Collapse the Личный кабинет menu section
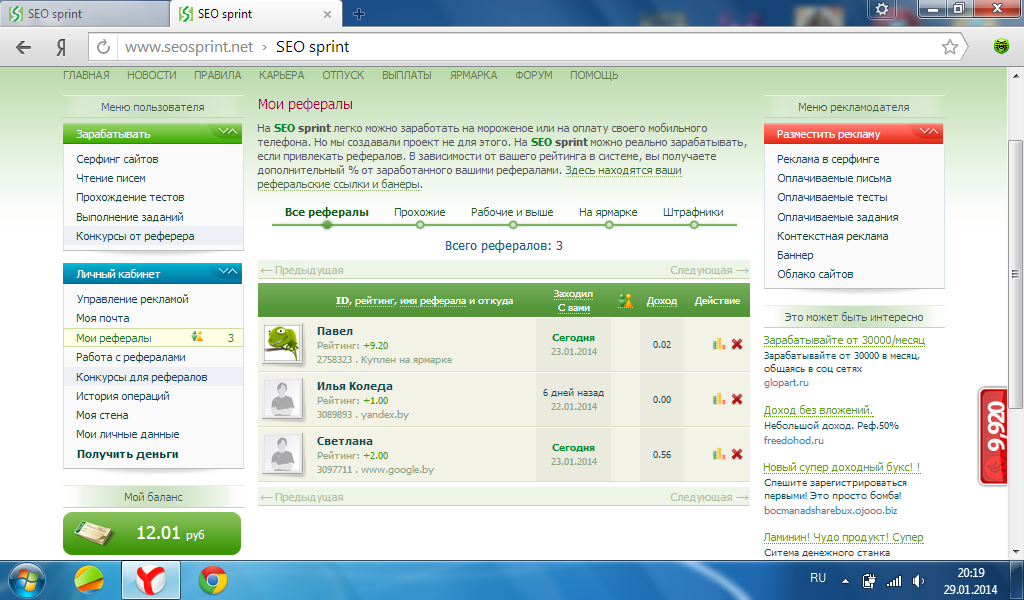The image size is (1024, 600). tap(228, 272)
